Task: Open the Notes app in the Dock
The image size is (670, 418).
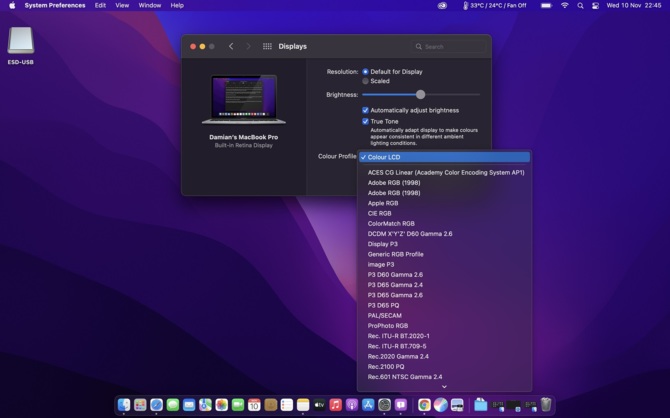Action: (303, 404)
